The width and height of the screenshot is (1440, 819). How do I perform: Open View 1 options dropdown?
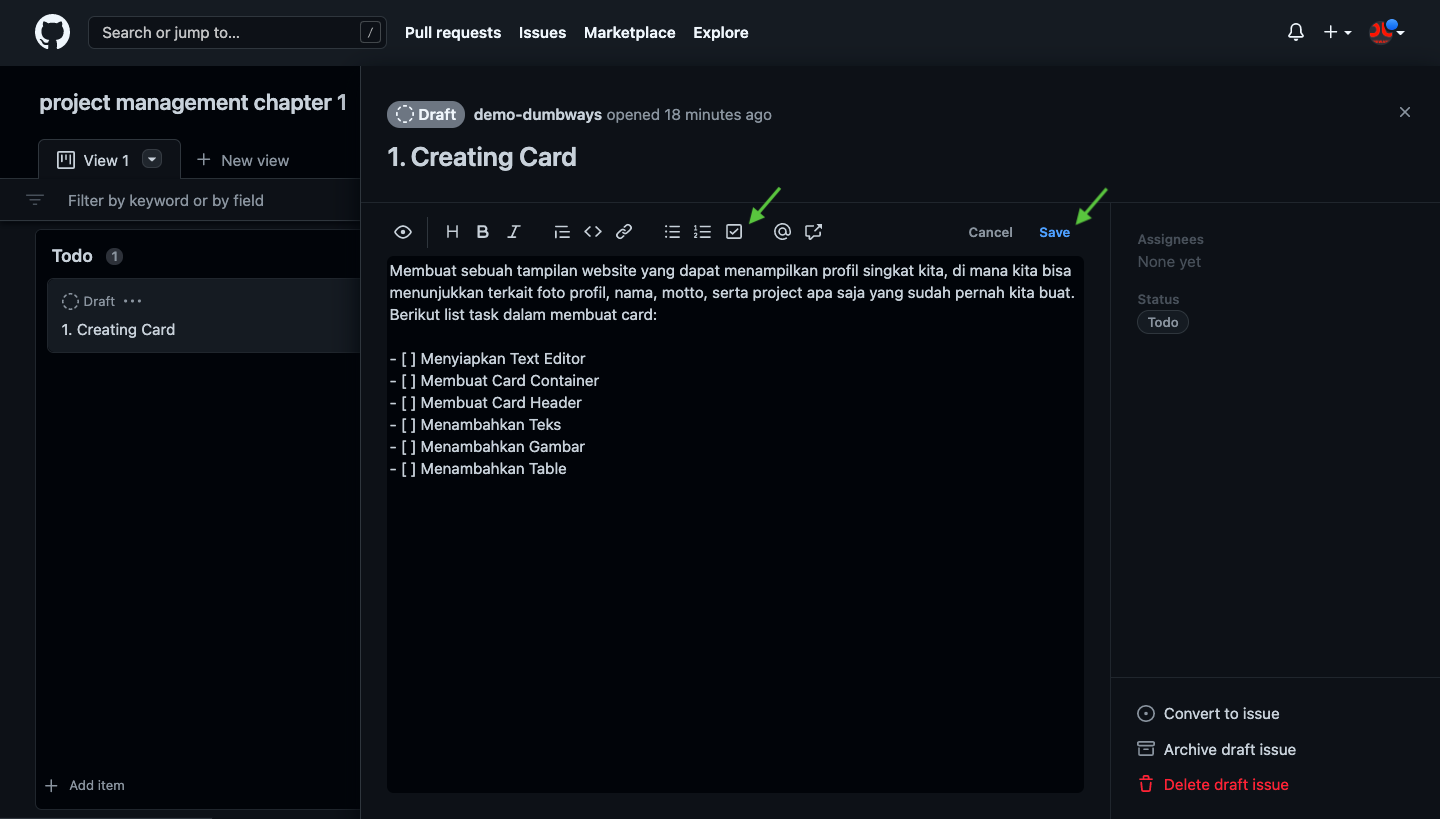(x=152, y=159)
